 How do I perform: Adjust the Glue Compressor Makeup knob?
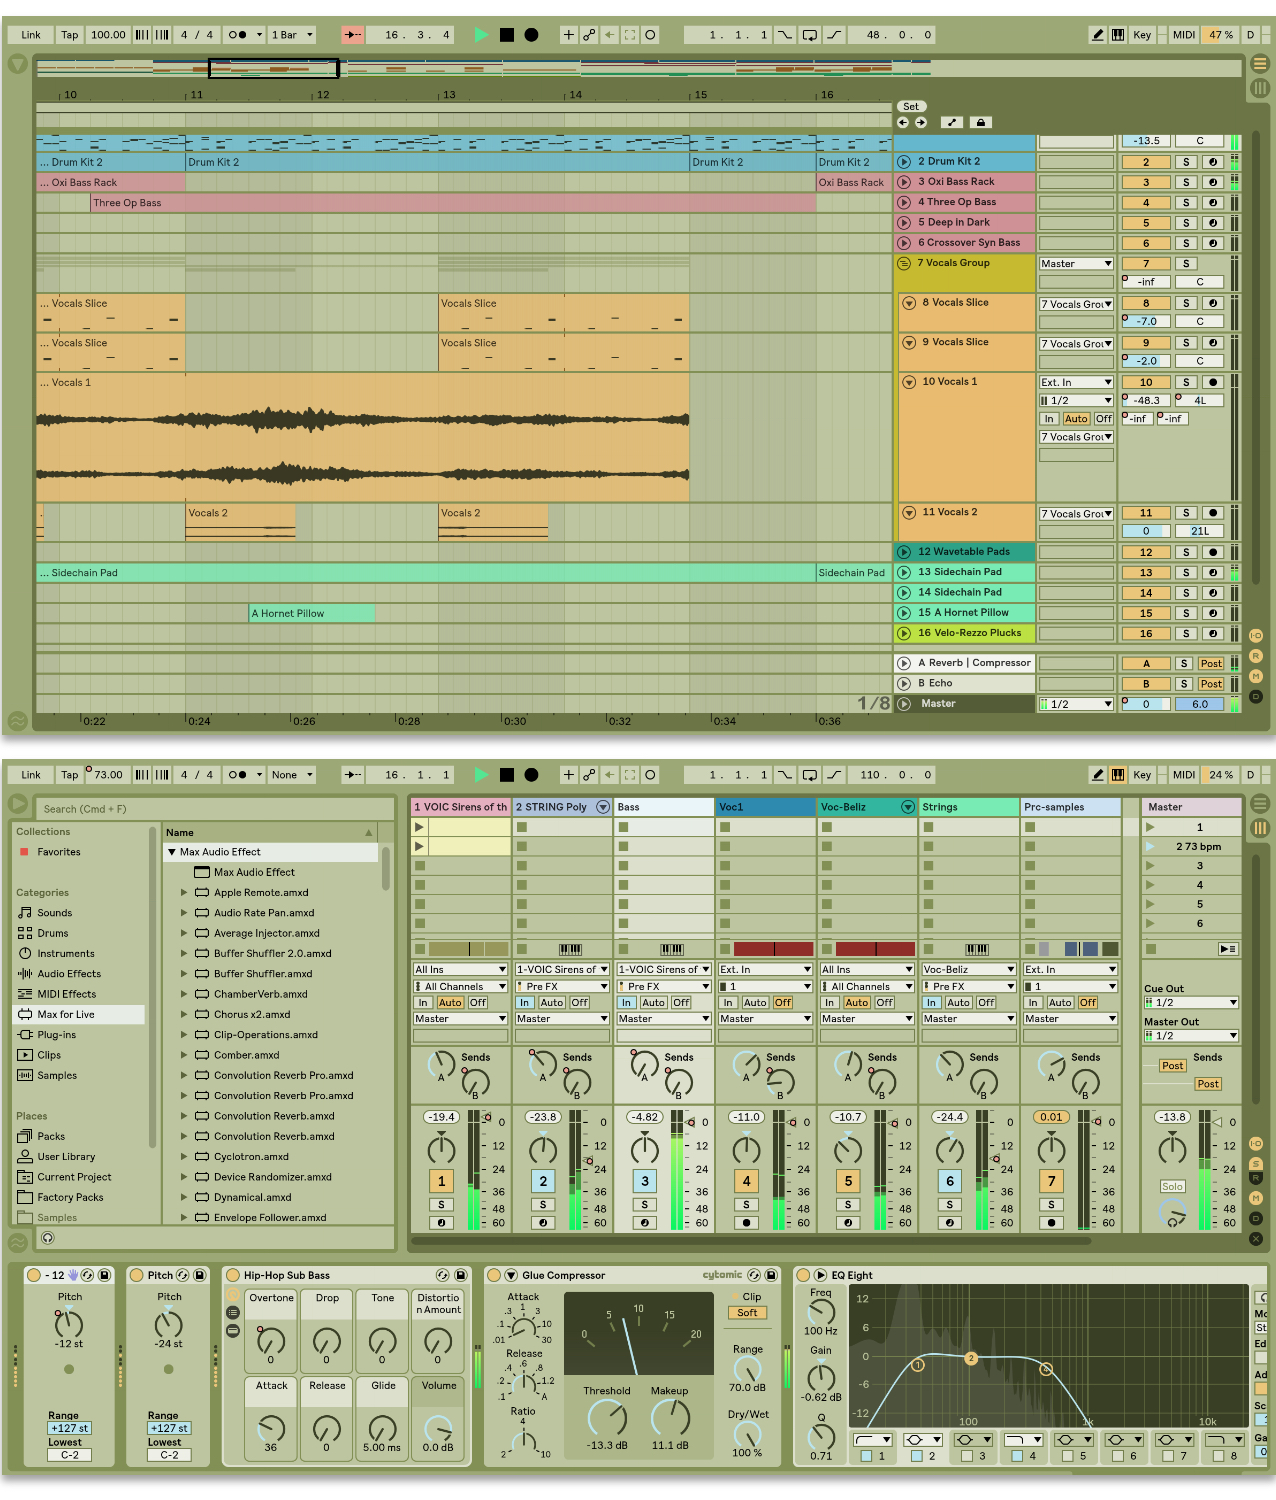[x=670, y=1417]
